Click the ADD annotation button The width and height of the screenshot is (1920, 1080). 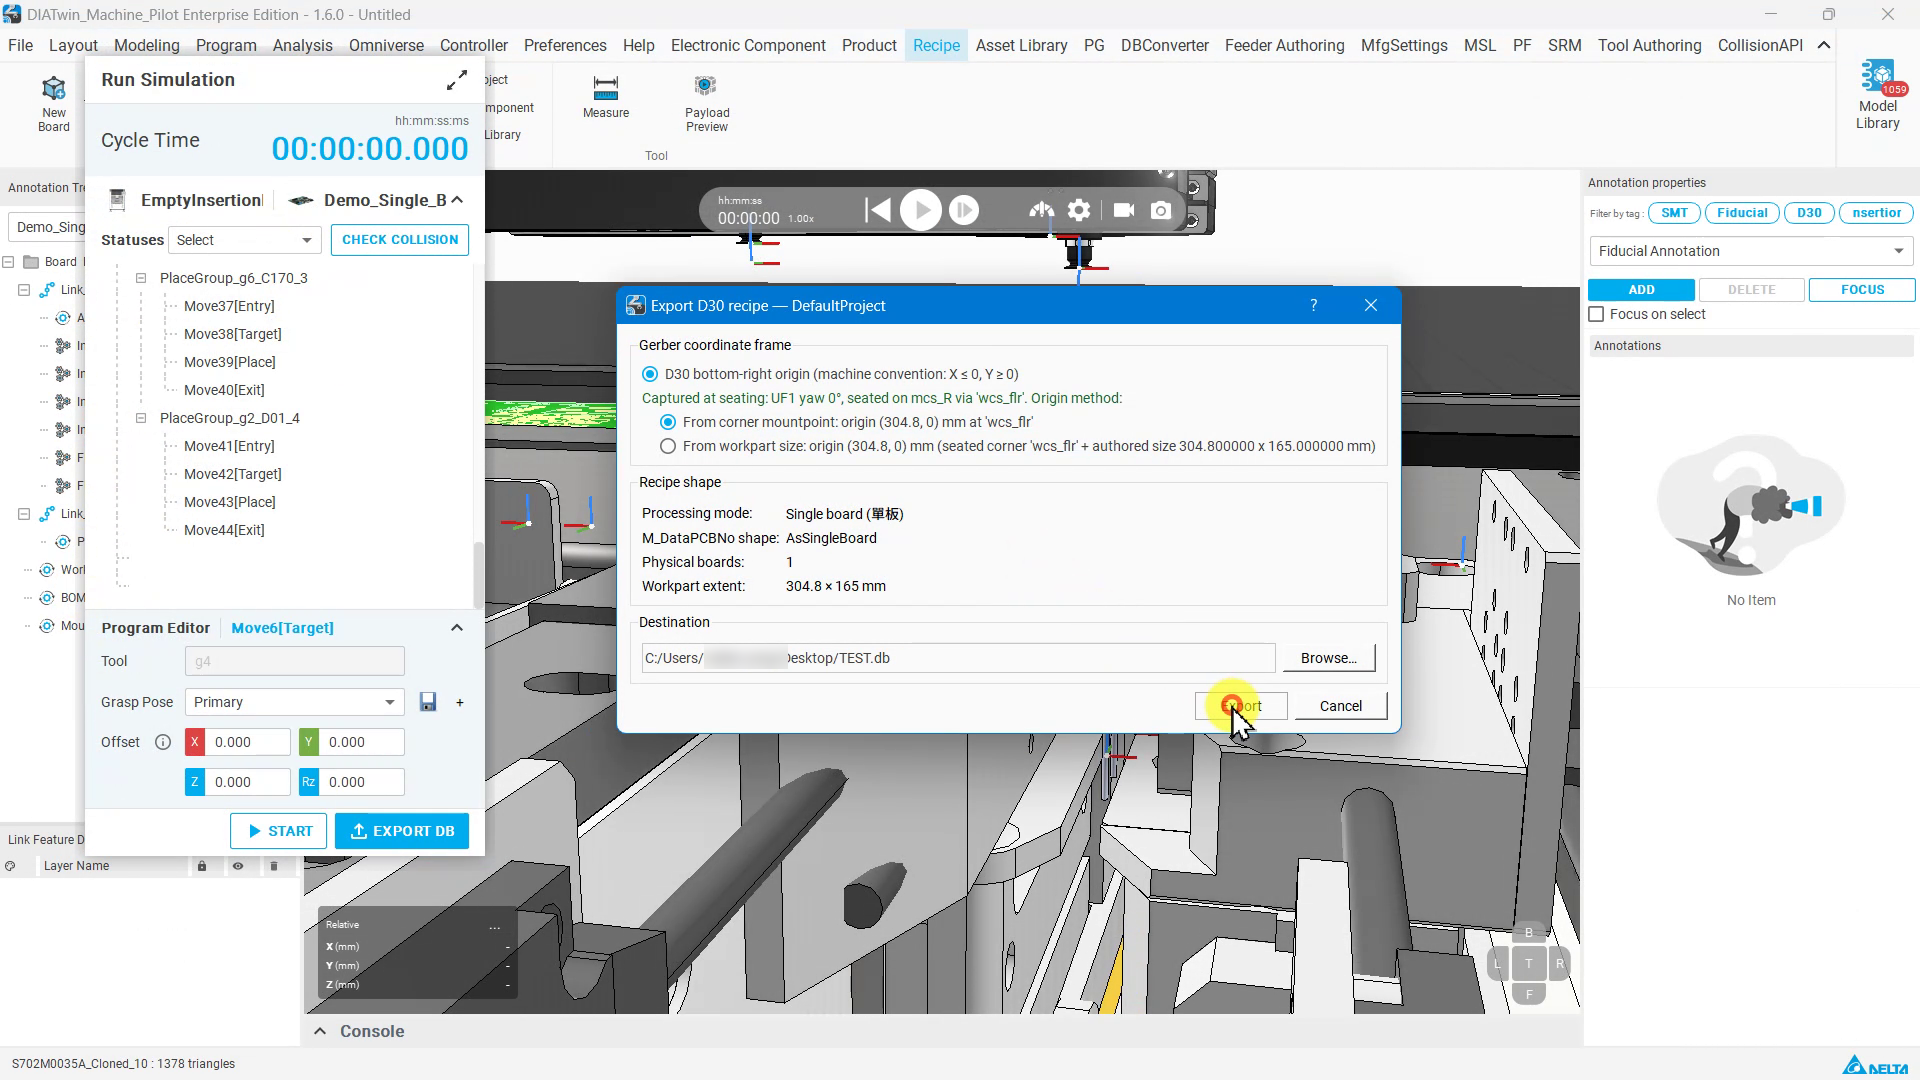[1641, 290]
